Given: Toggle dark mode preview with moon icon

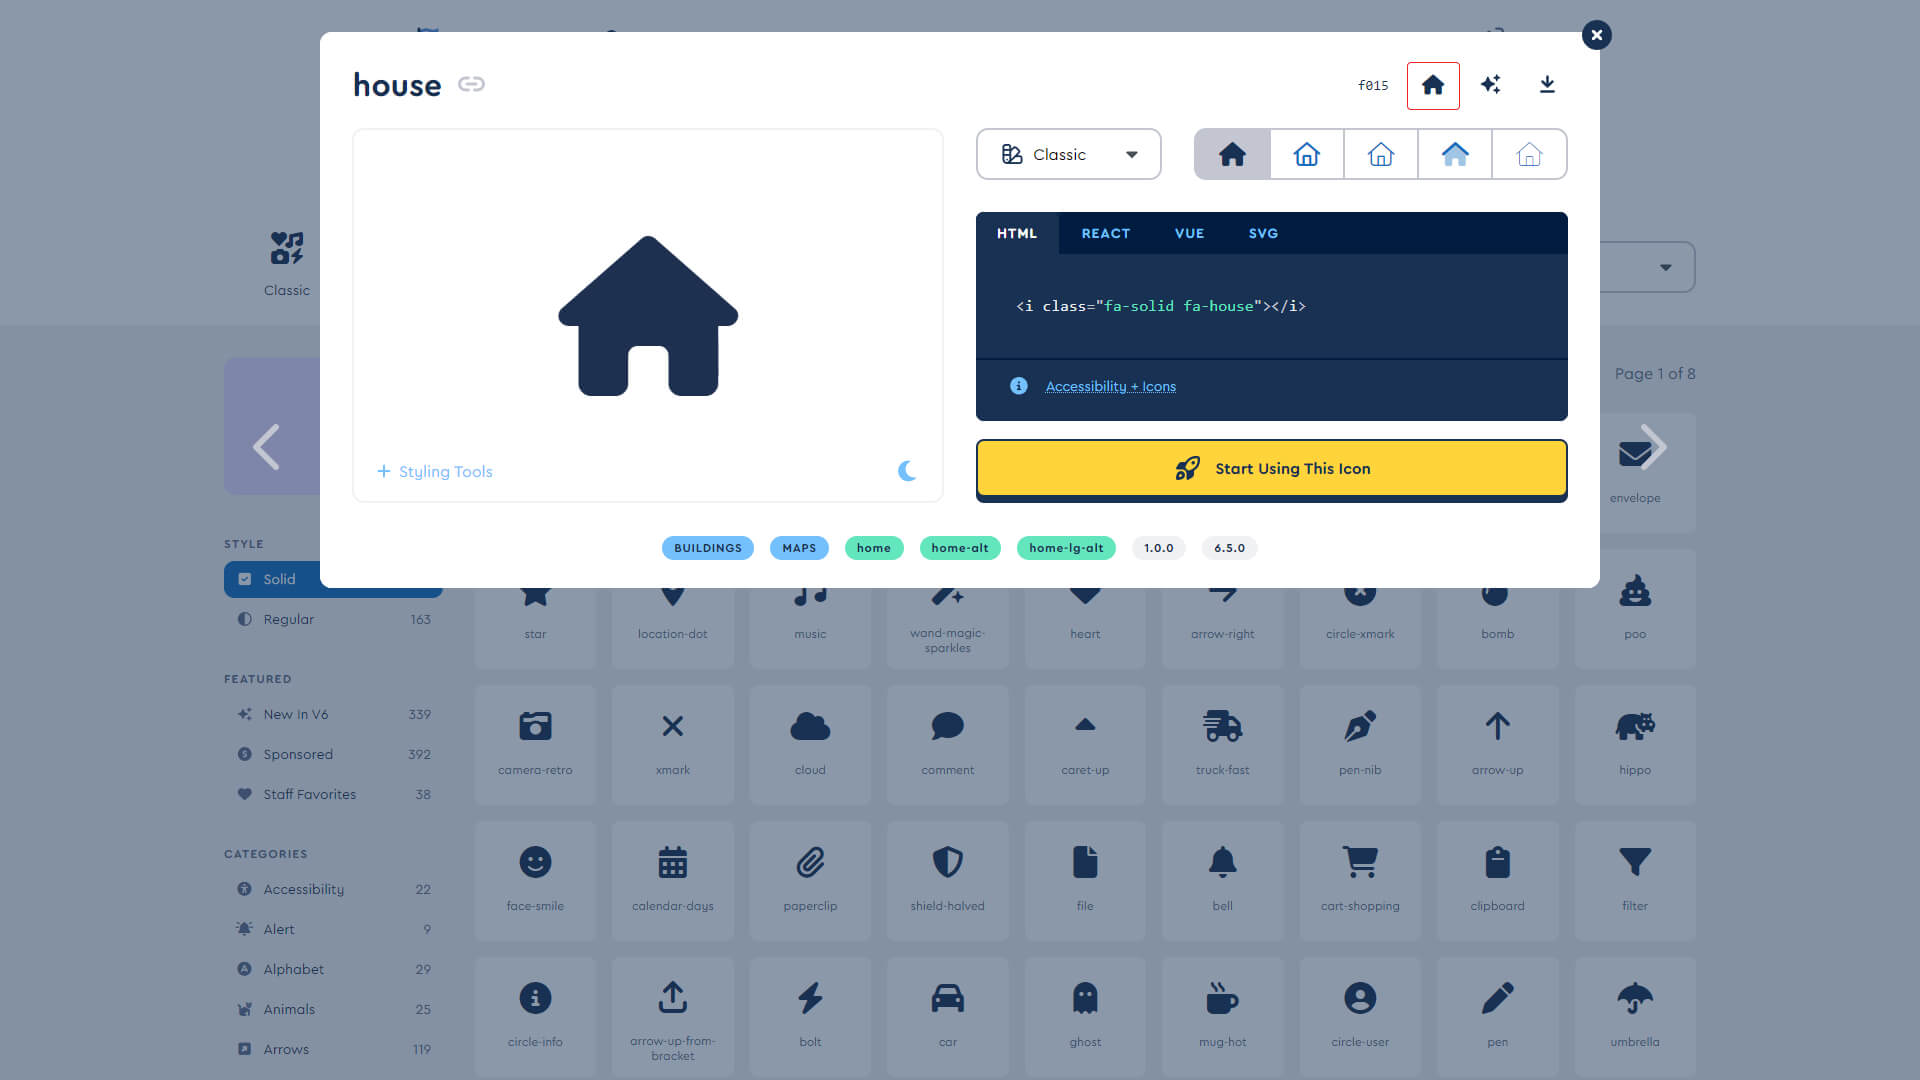Looking at the screenshot, I should point(906,471).
